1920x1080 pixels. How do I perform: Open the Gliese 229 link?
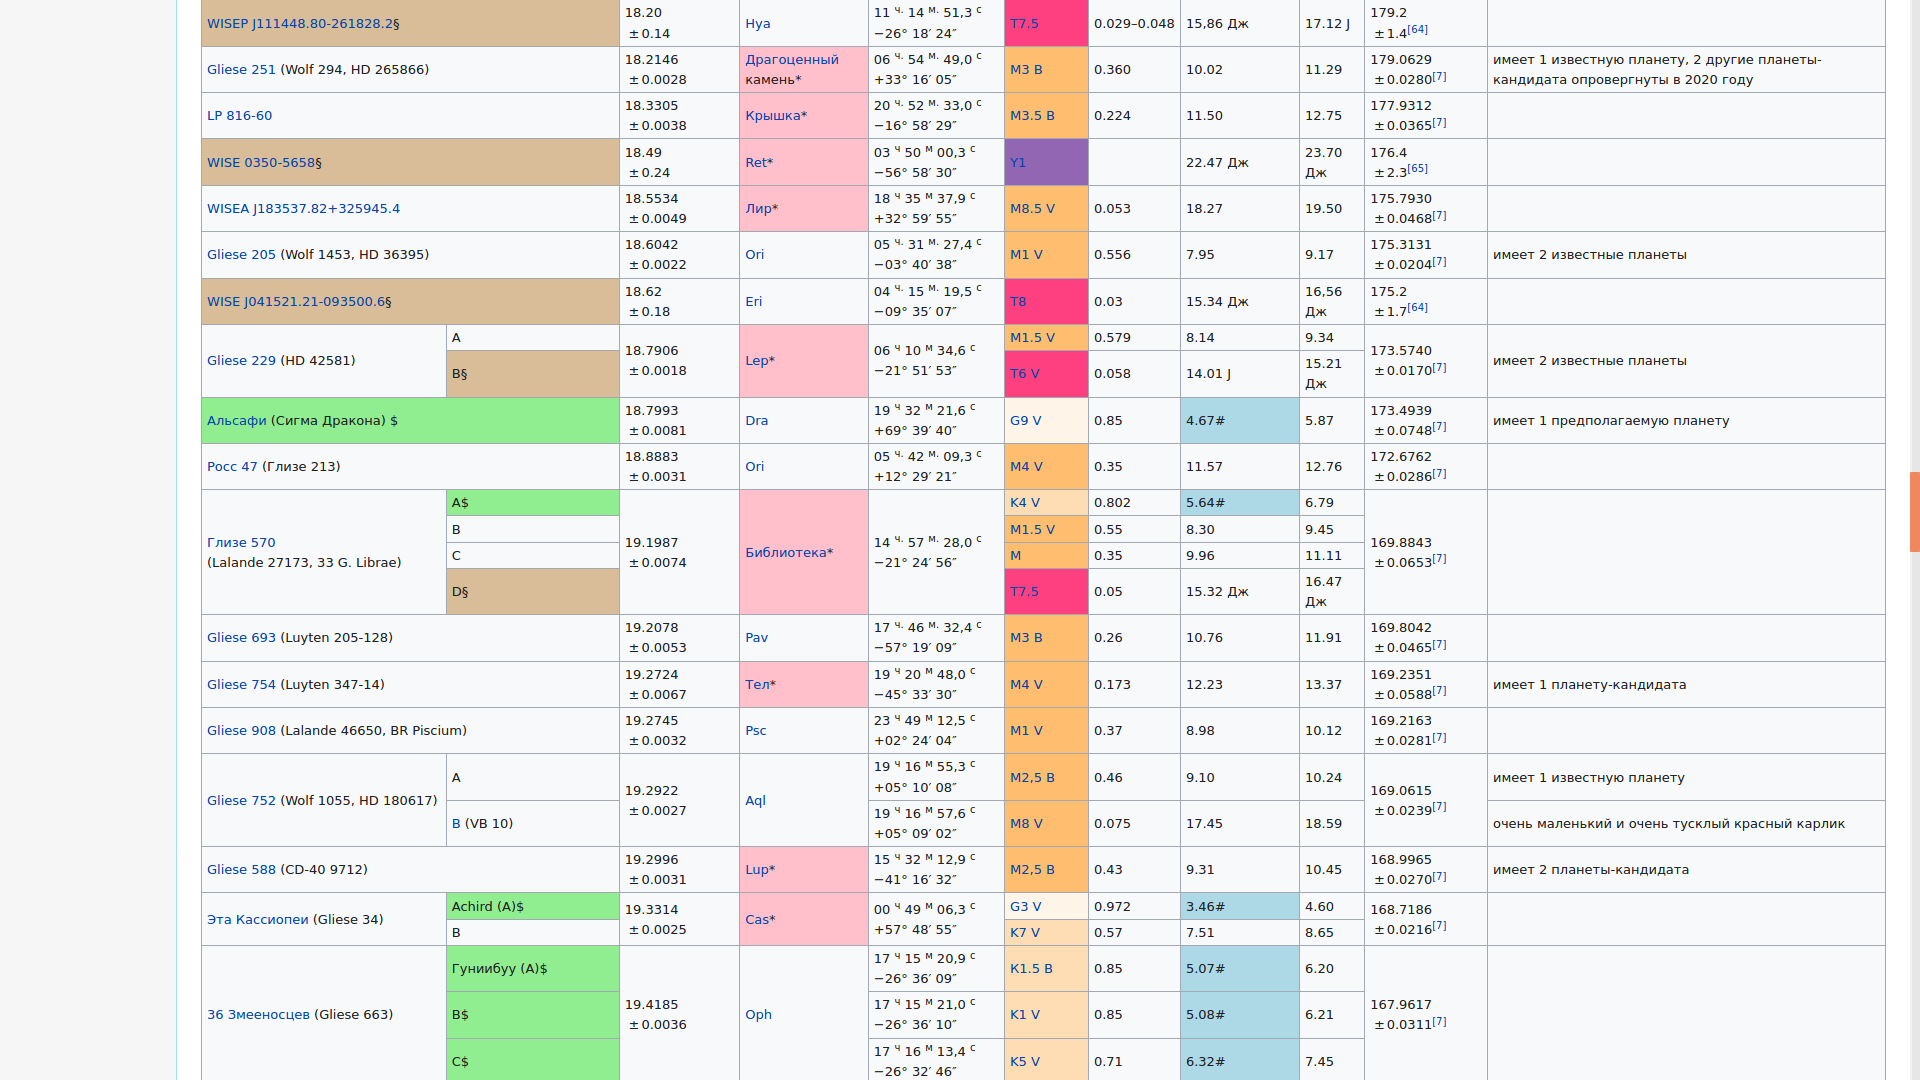pyautogui.click(x=241, y=361)
